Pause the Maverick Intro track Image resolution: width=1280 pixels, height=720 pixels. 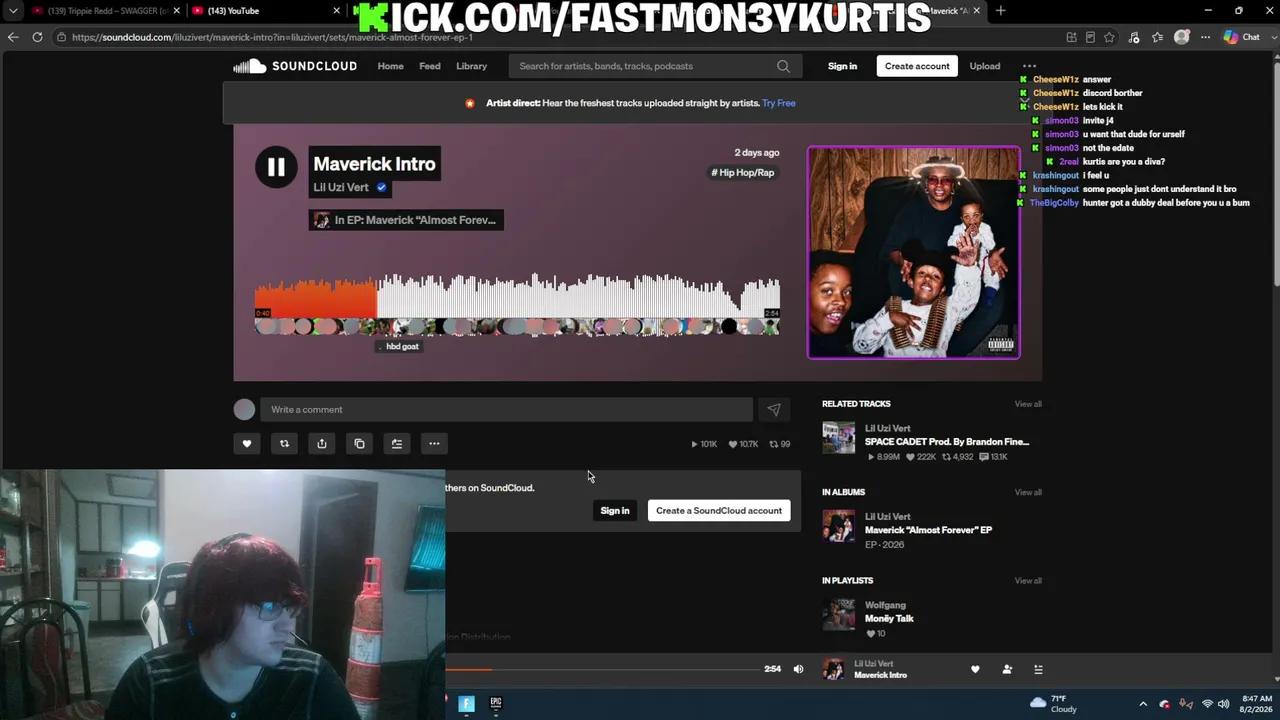point(276,167)
